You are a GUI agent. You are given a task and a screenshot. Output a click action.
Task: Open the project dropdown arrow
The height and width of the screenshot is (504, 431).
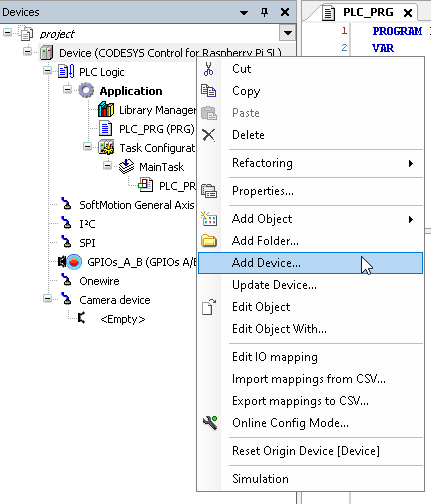coord(288,33)
